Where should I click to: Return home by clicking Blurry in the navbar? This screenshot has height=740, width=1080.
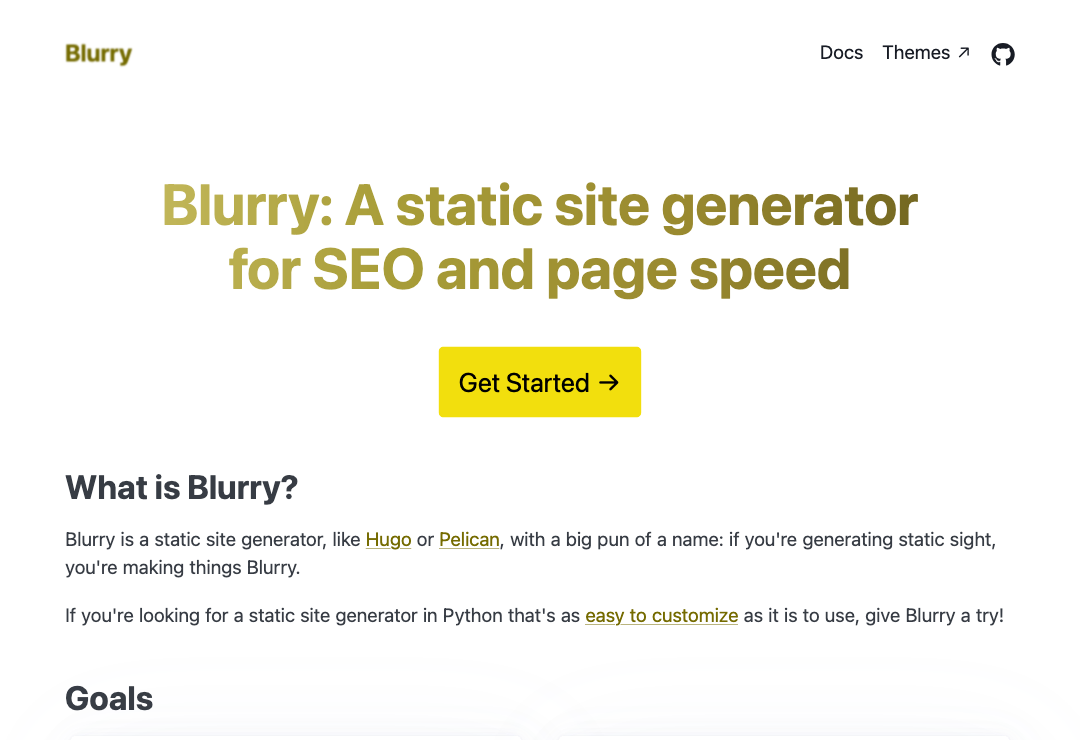(x=99, y=54)
